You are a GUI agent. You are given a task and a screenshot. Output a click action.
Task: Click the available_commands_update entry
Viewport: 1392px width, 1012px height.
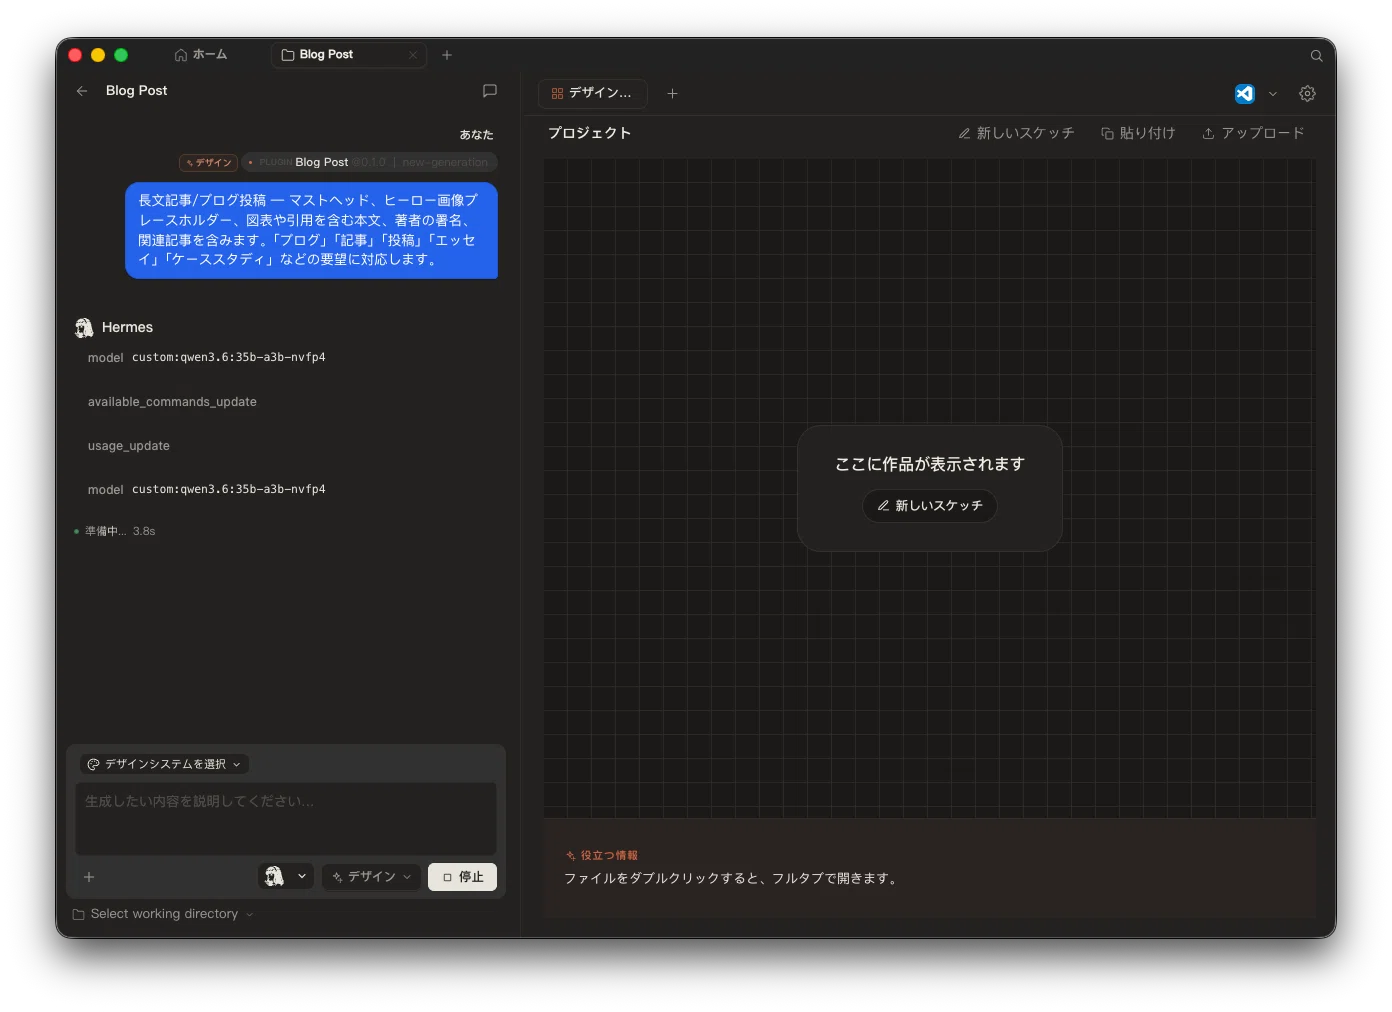pyautogui.click(x=172, y=402)
